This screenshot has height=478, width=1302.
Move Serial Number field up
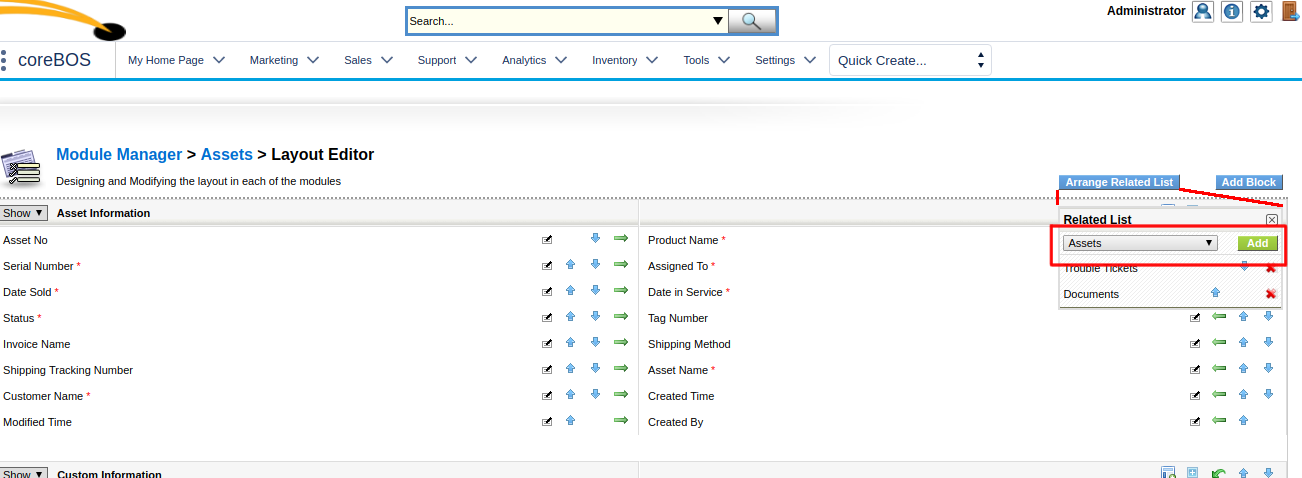570,265
